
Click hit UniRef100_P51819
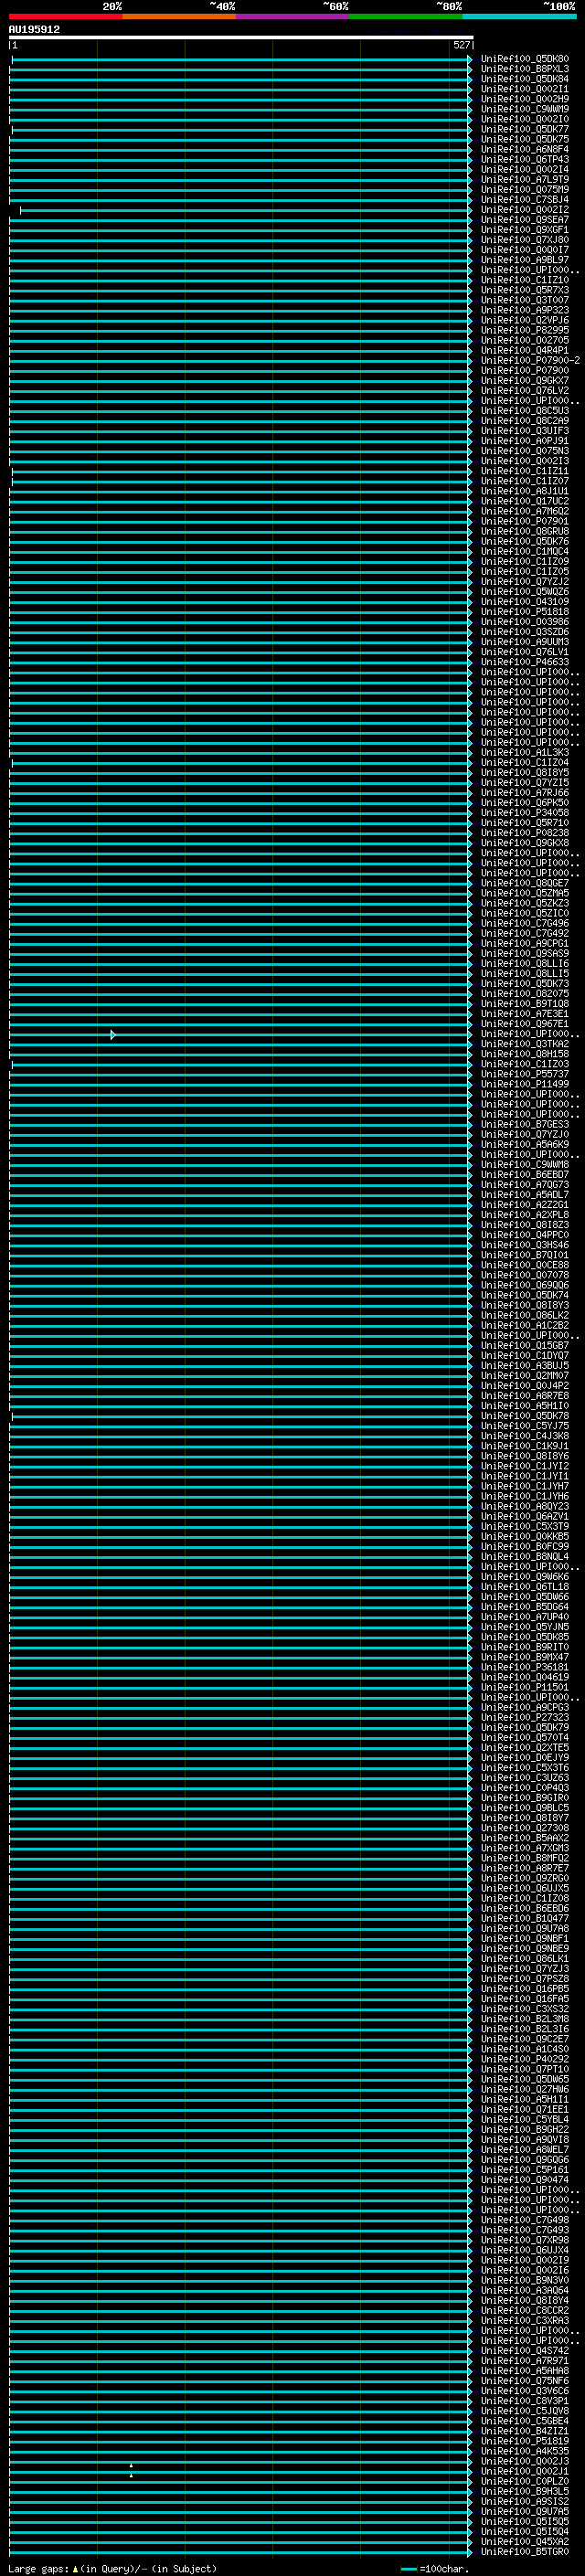pos(524,2441)
